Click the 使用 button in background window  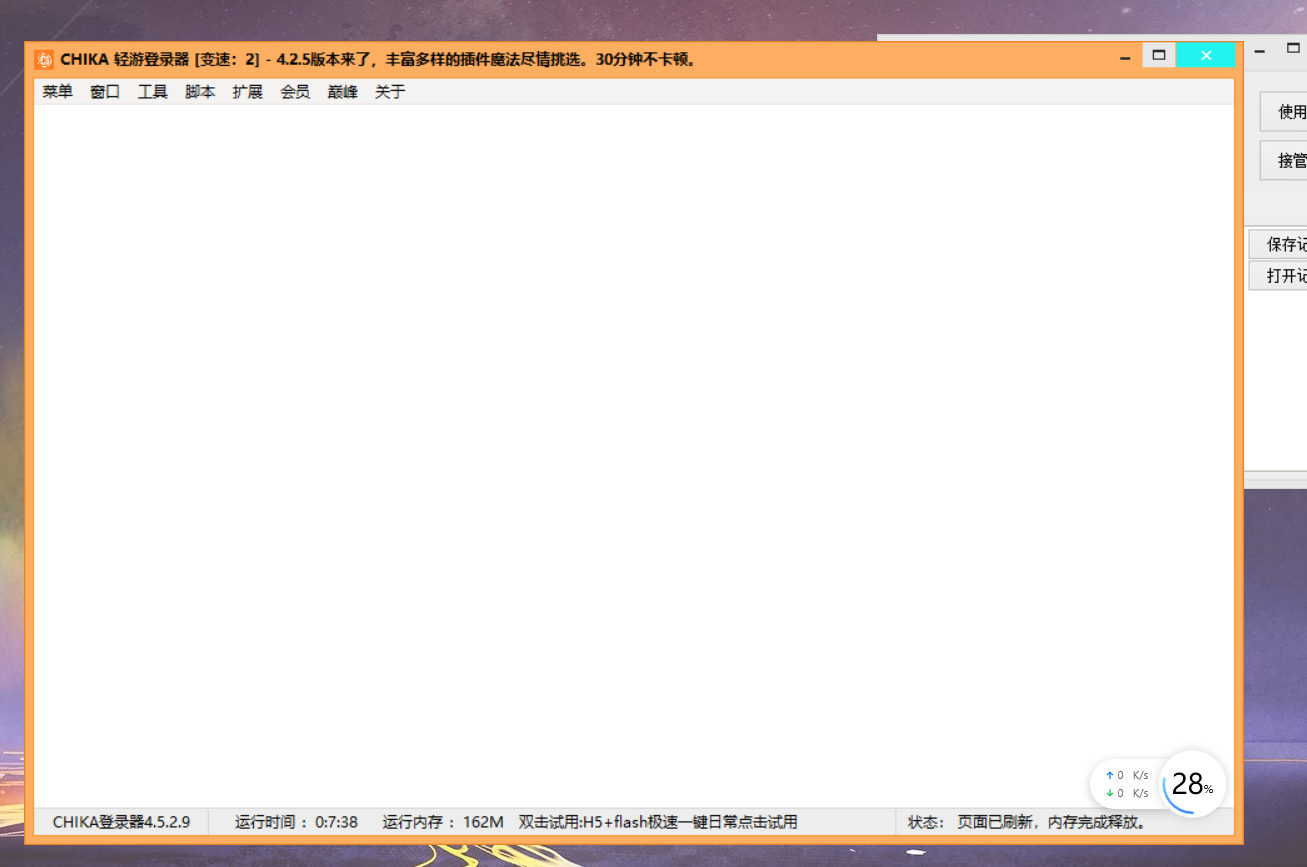pos(1284,111)
